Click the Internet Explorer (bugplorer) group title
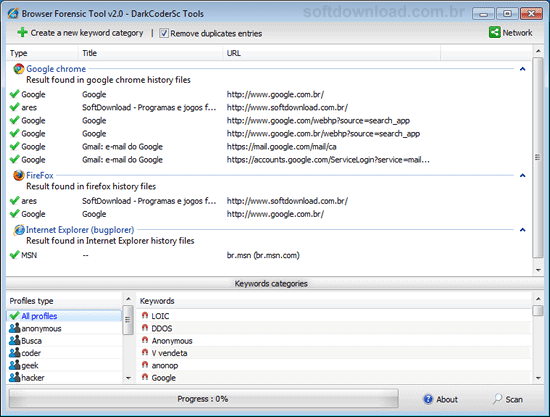550x417 pixels. (80, 230)
